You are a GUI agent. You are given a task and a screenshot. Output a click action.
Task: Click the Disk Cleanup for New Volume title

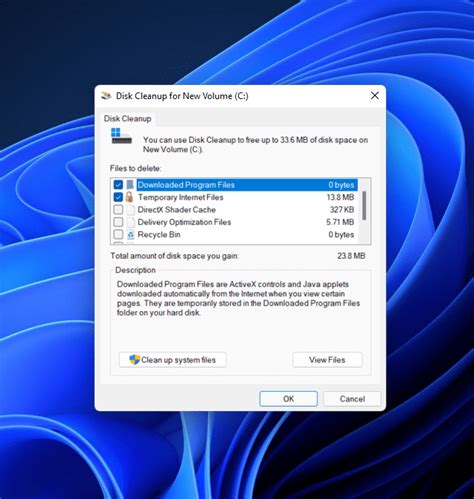pos(182,96)
